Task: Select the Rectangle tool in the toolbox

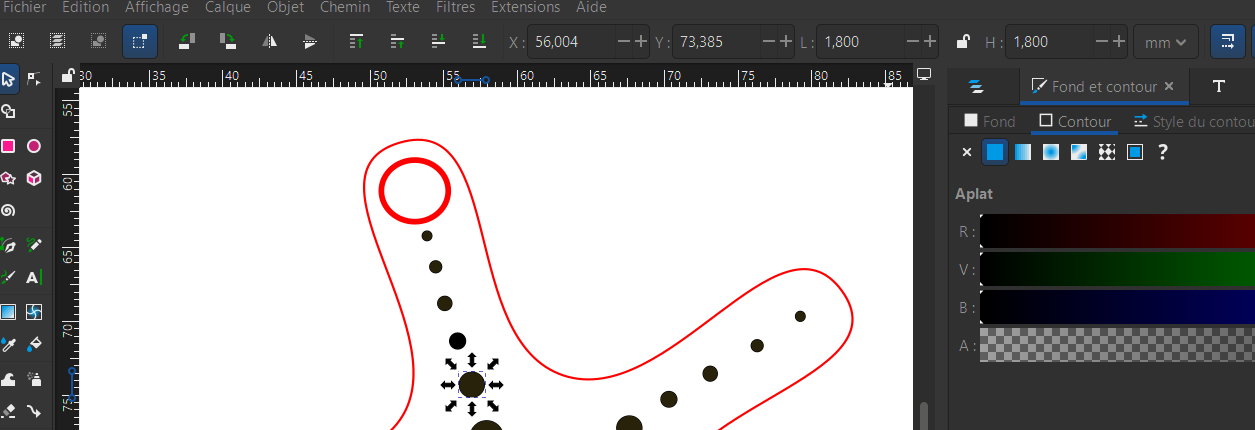Action: coord(8,146)
